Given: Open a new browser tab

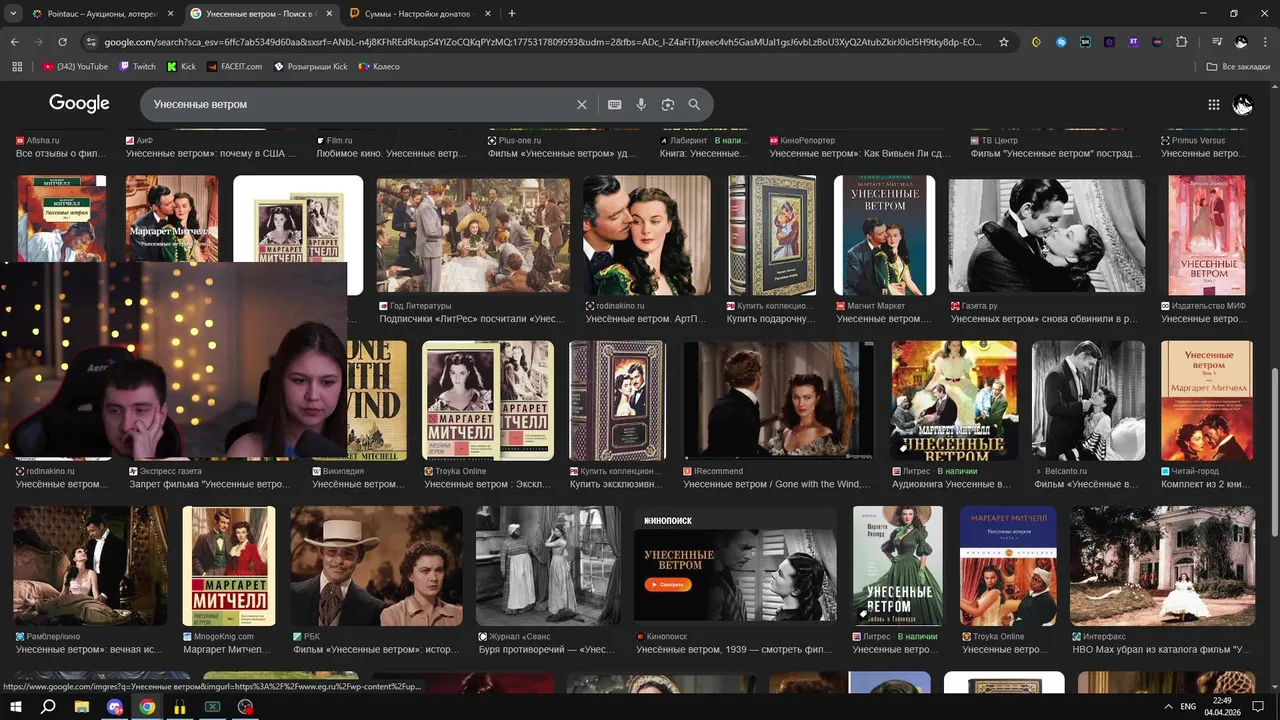Looking at the screenshot, I should (512, 14).
